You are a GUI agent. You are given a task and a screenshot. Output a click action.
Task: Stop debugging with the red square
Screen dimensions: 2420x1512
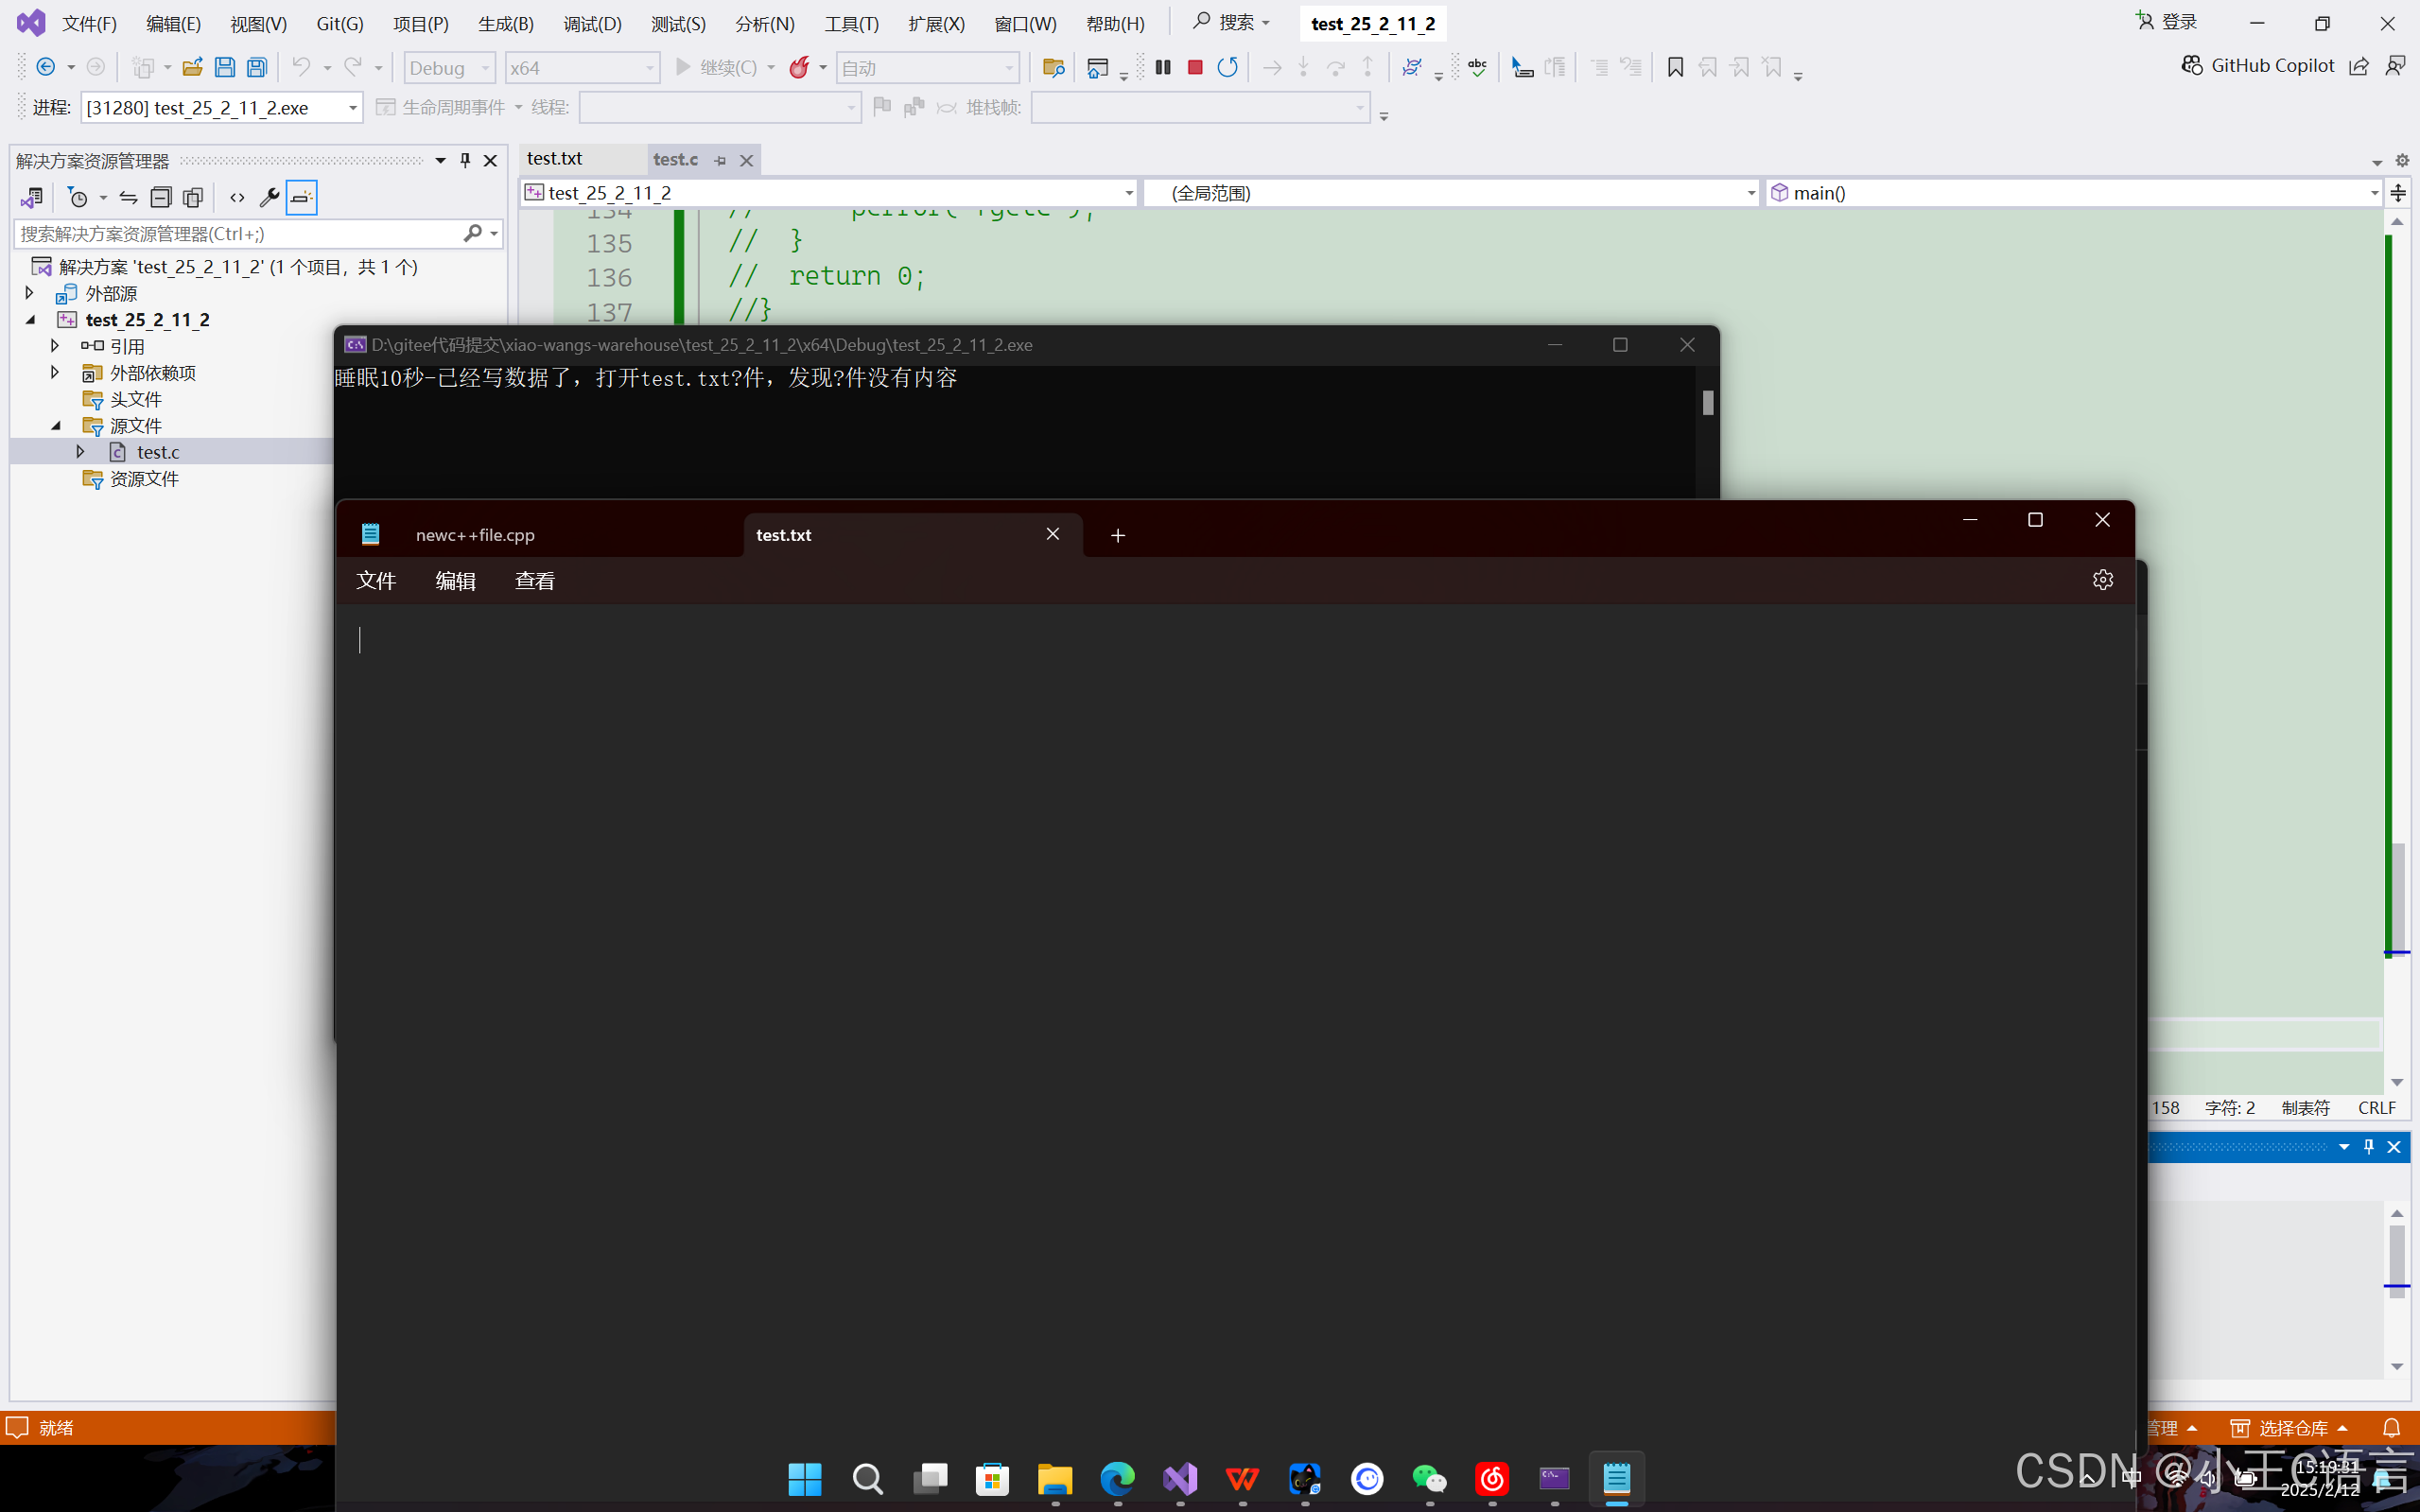pos(1195,67)
